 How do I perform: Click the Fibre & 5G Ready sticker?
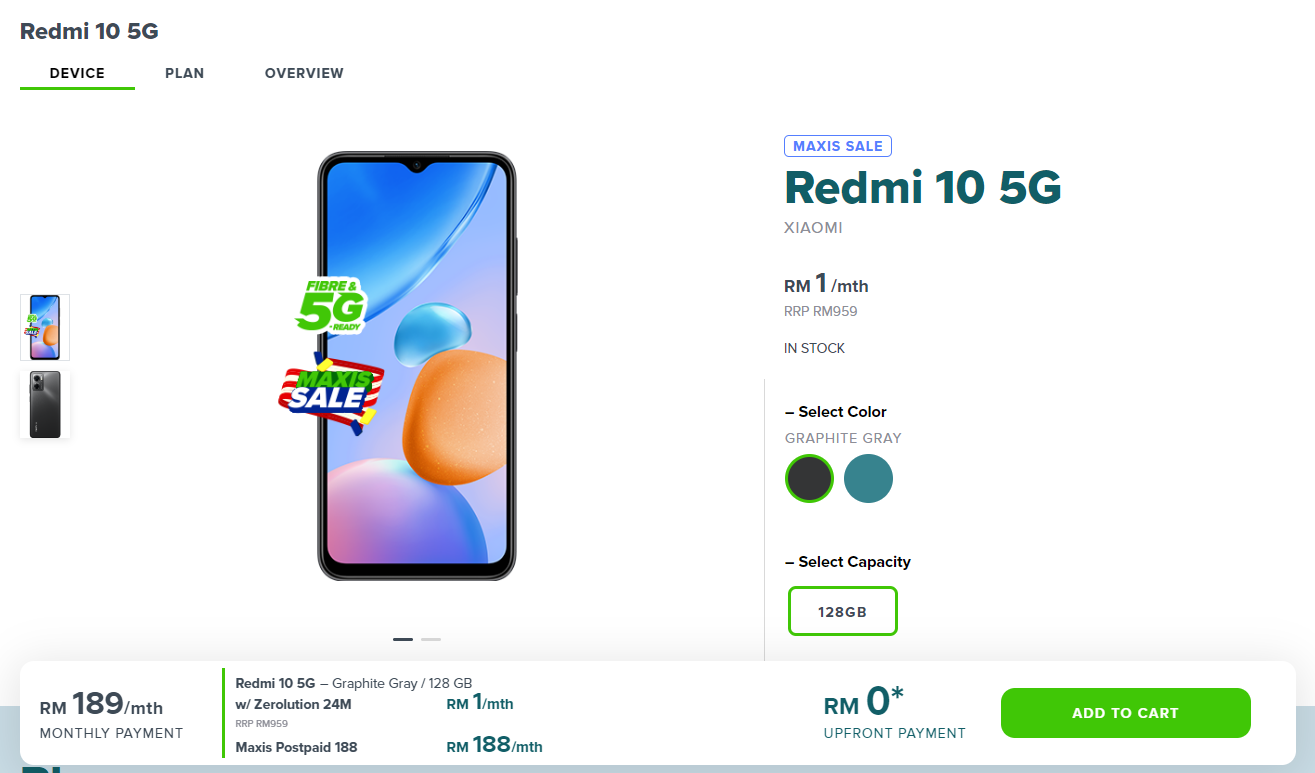click(331, 306)
